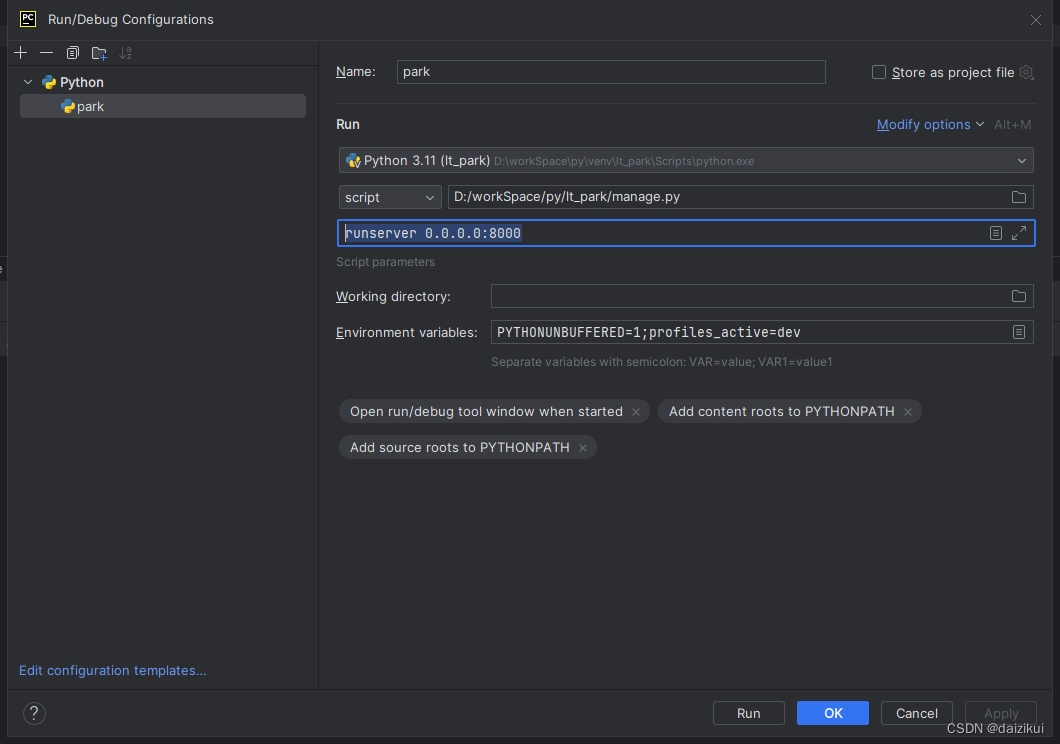Open help with the question mark icon
1060x744 pixels.
[x=34, y=713]
